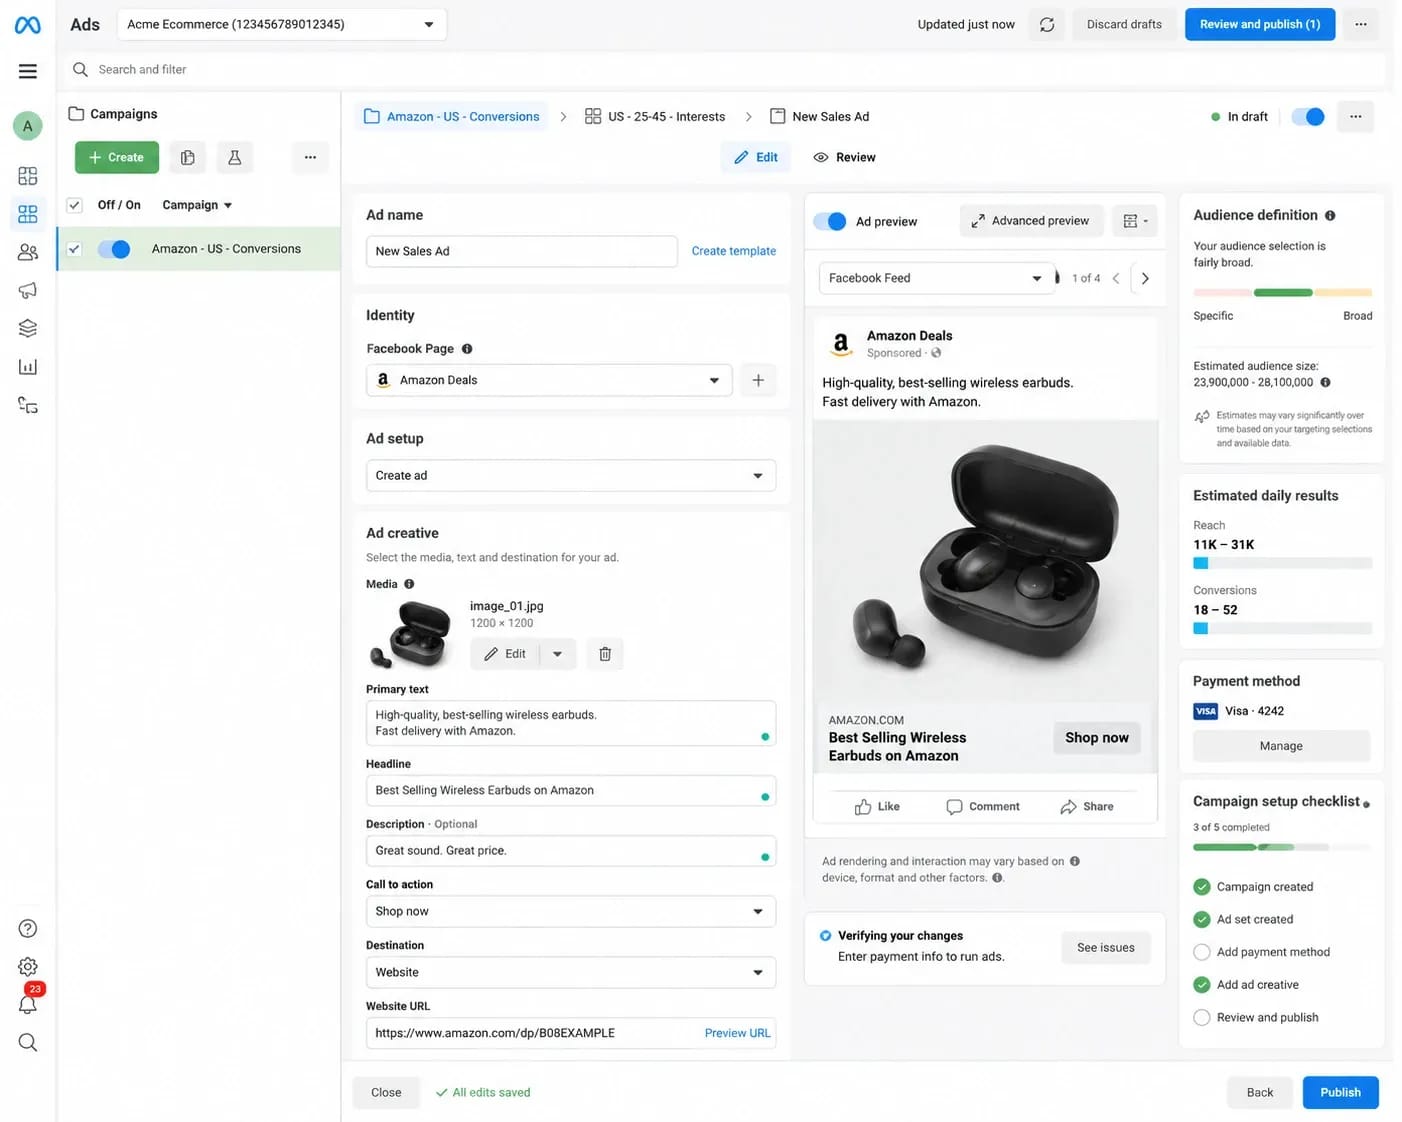This screenshot has width=1402, height=1122.
Task: Go to previous ad preview placement
Action: pos(1116,278)
